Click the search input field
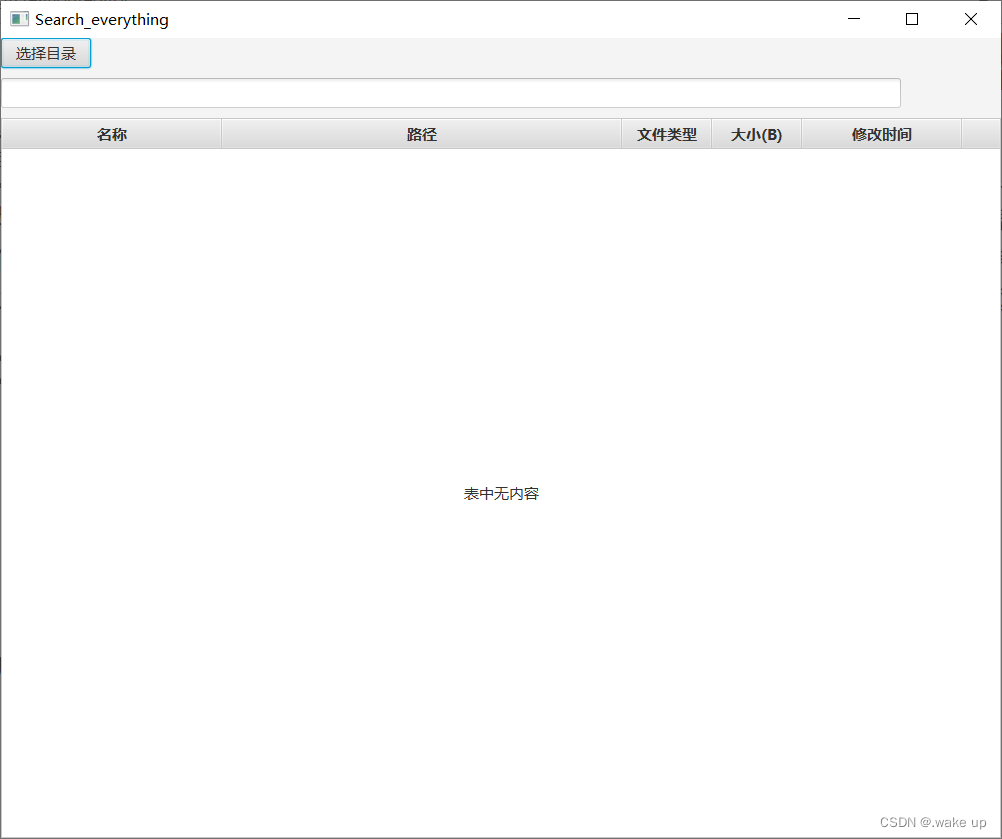Viewport: 1002px width, 839px height. [x=450, y=92]
